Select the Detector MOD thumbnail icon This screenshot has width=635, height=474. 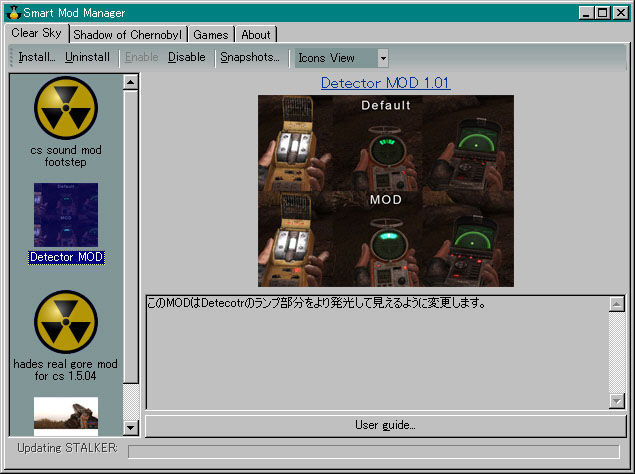coord(66,215)
